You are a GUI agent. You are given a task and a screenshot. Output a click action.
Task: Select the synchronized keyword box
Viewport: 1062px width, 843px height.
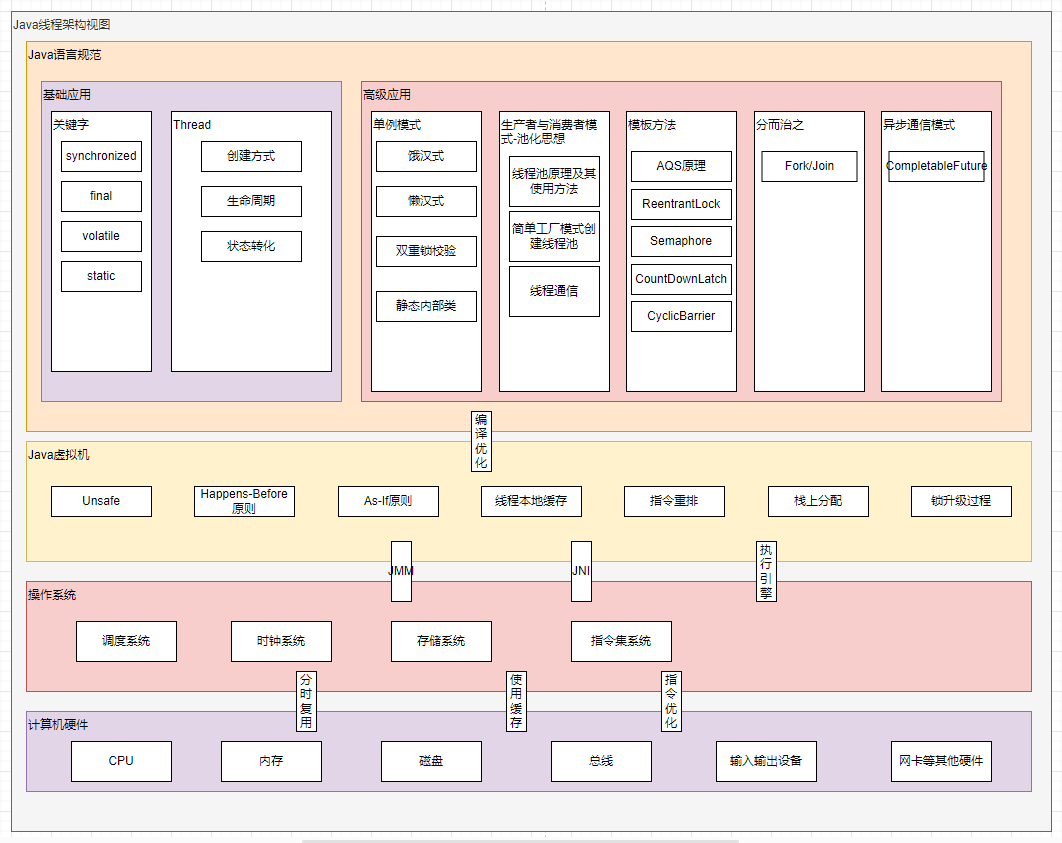pyautogui.click(x=101, y=156)
